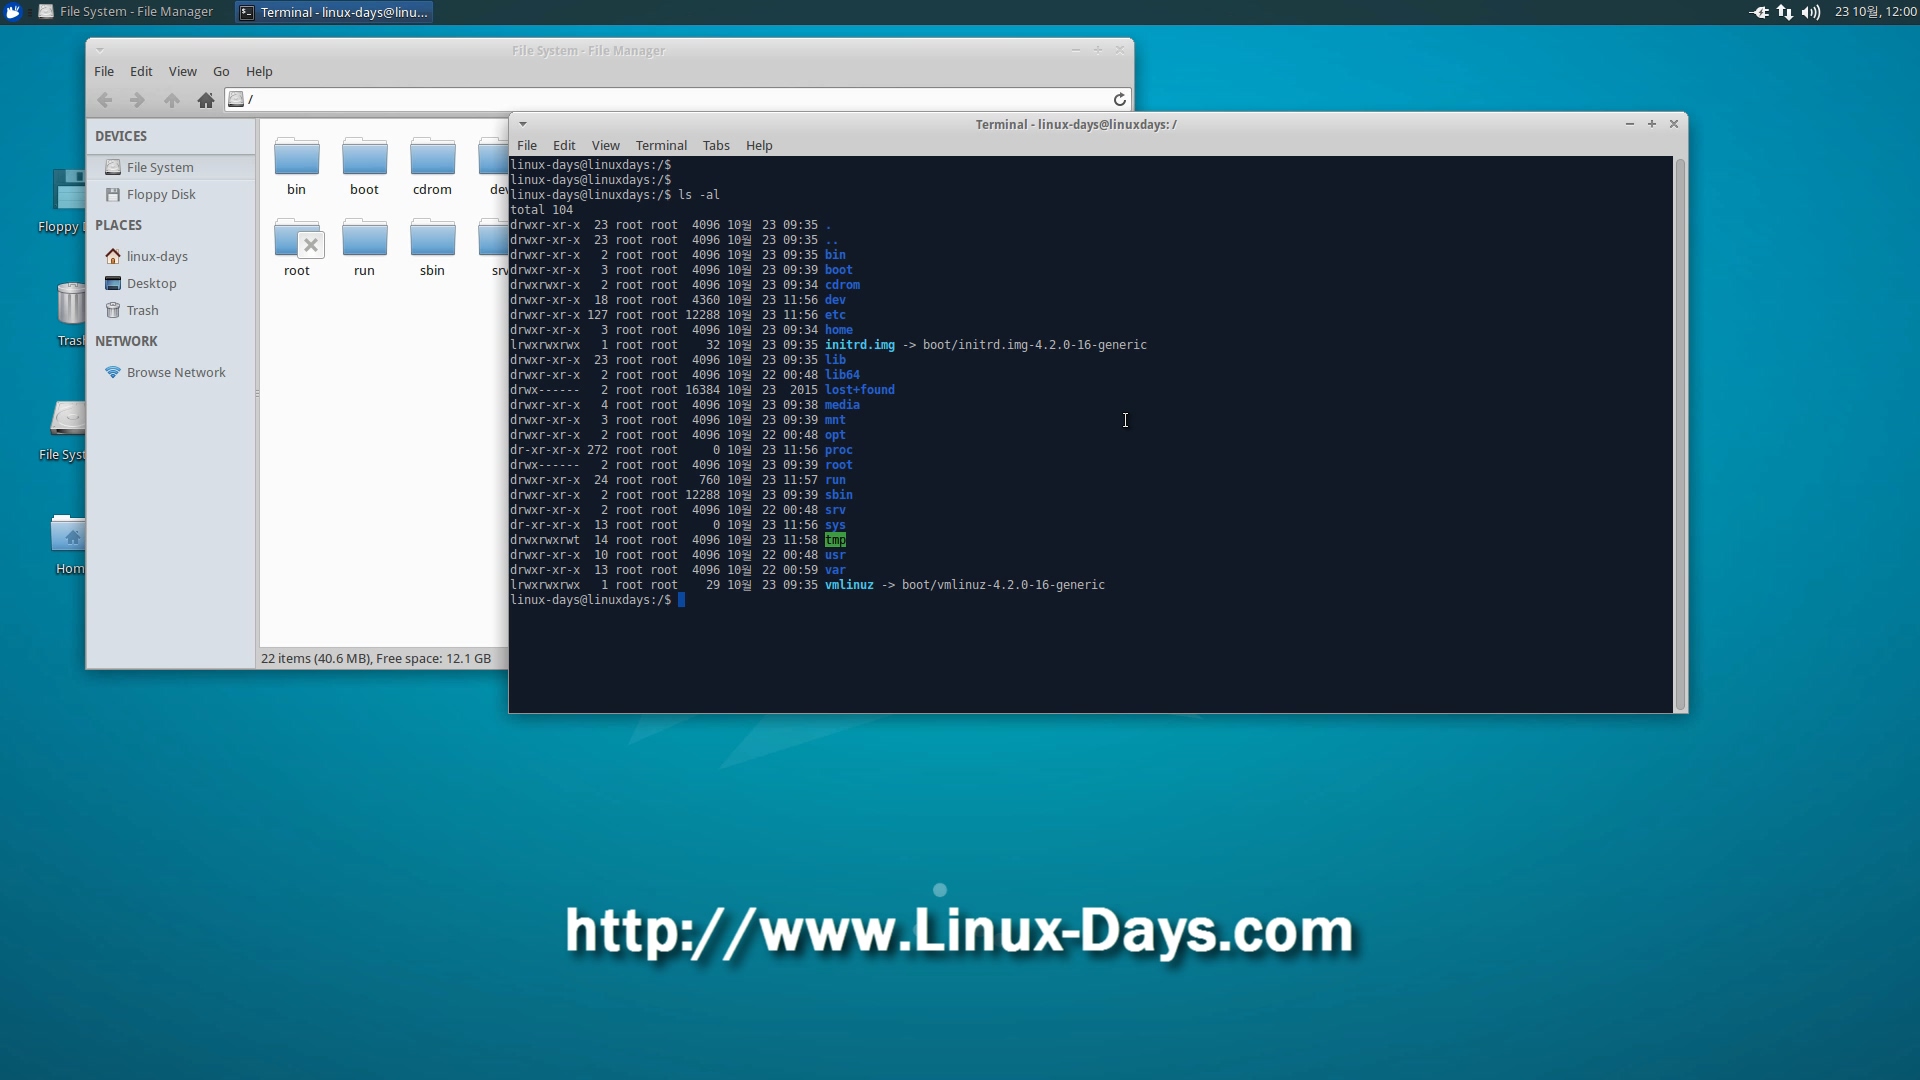Click the volume icon in the system tray

pos(1811,12)
